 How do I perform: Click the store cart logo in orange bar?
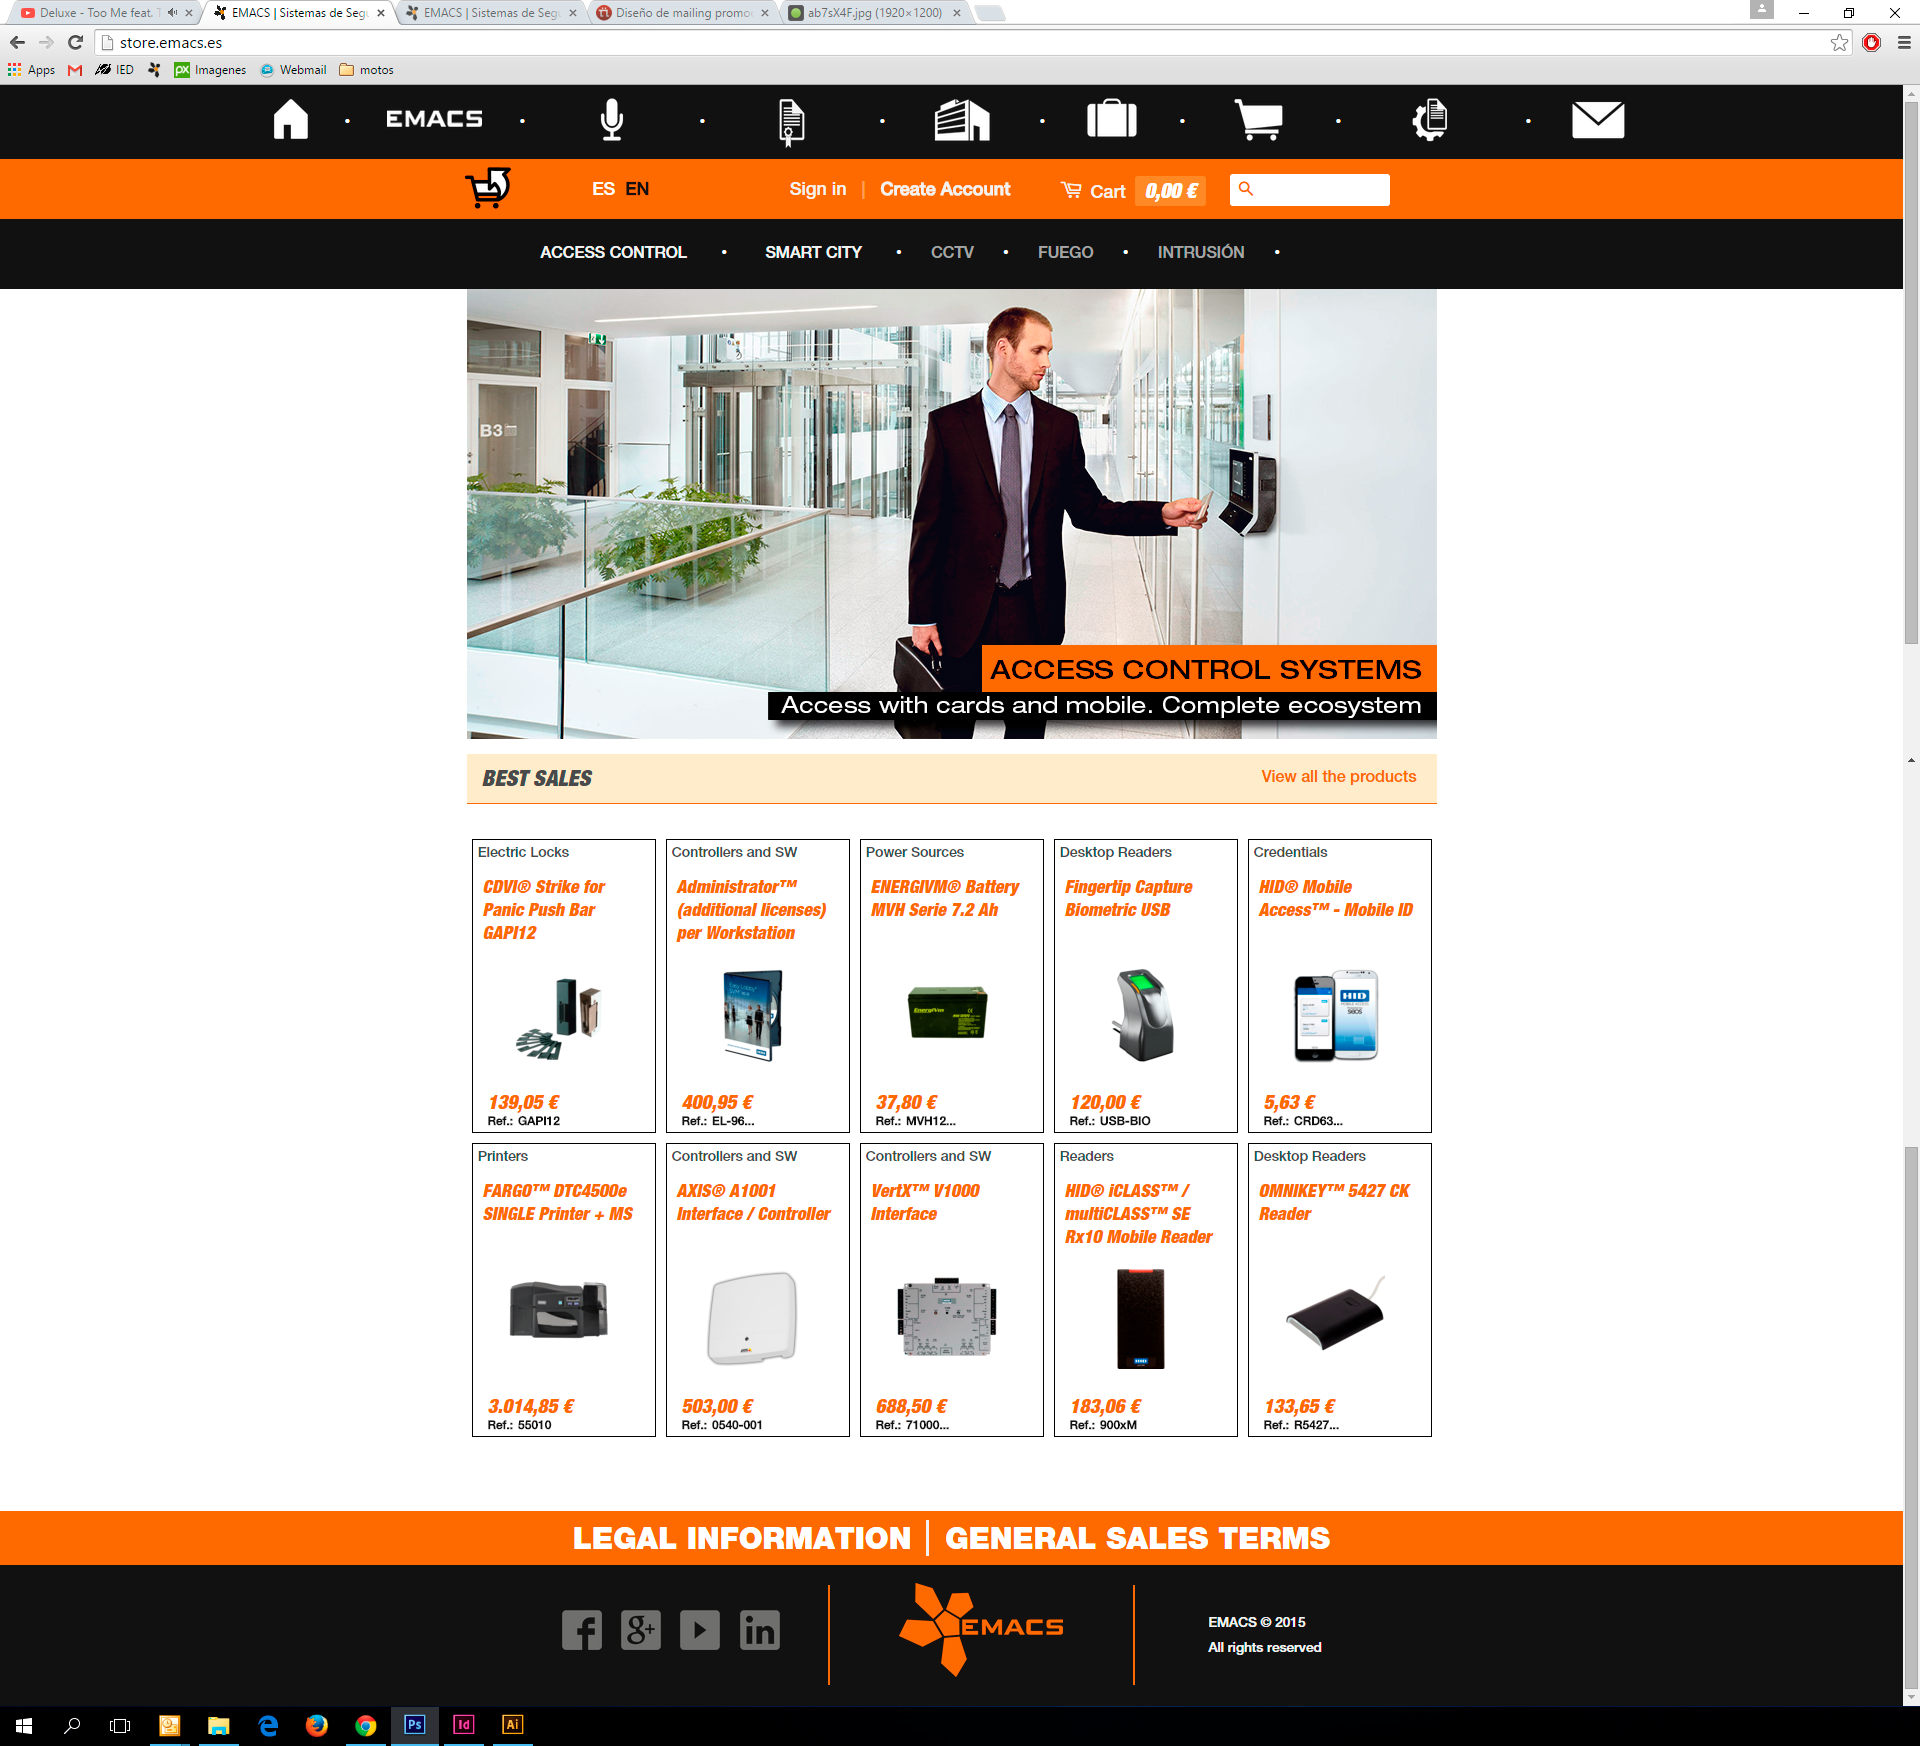click(x=488, y=188)
